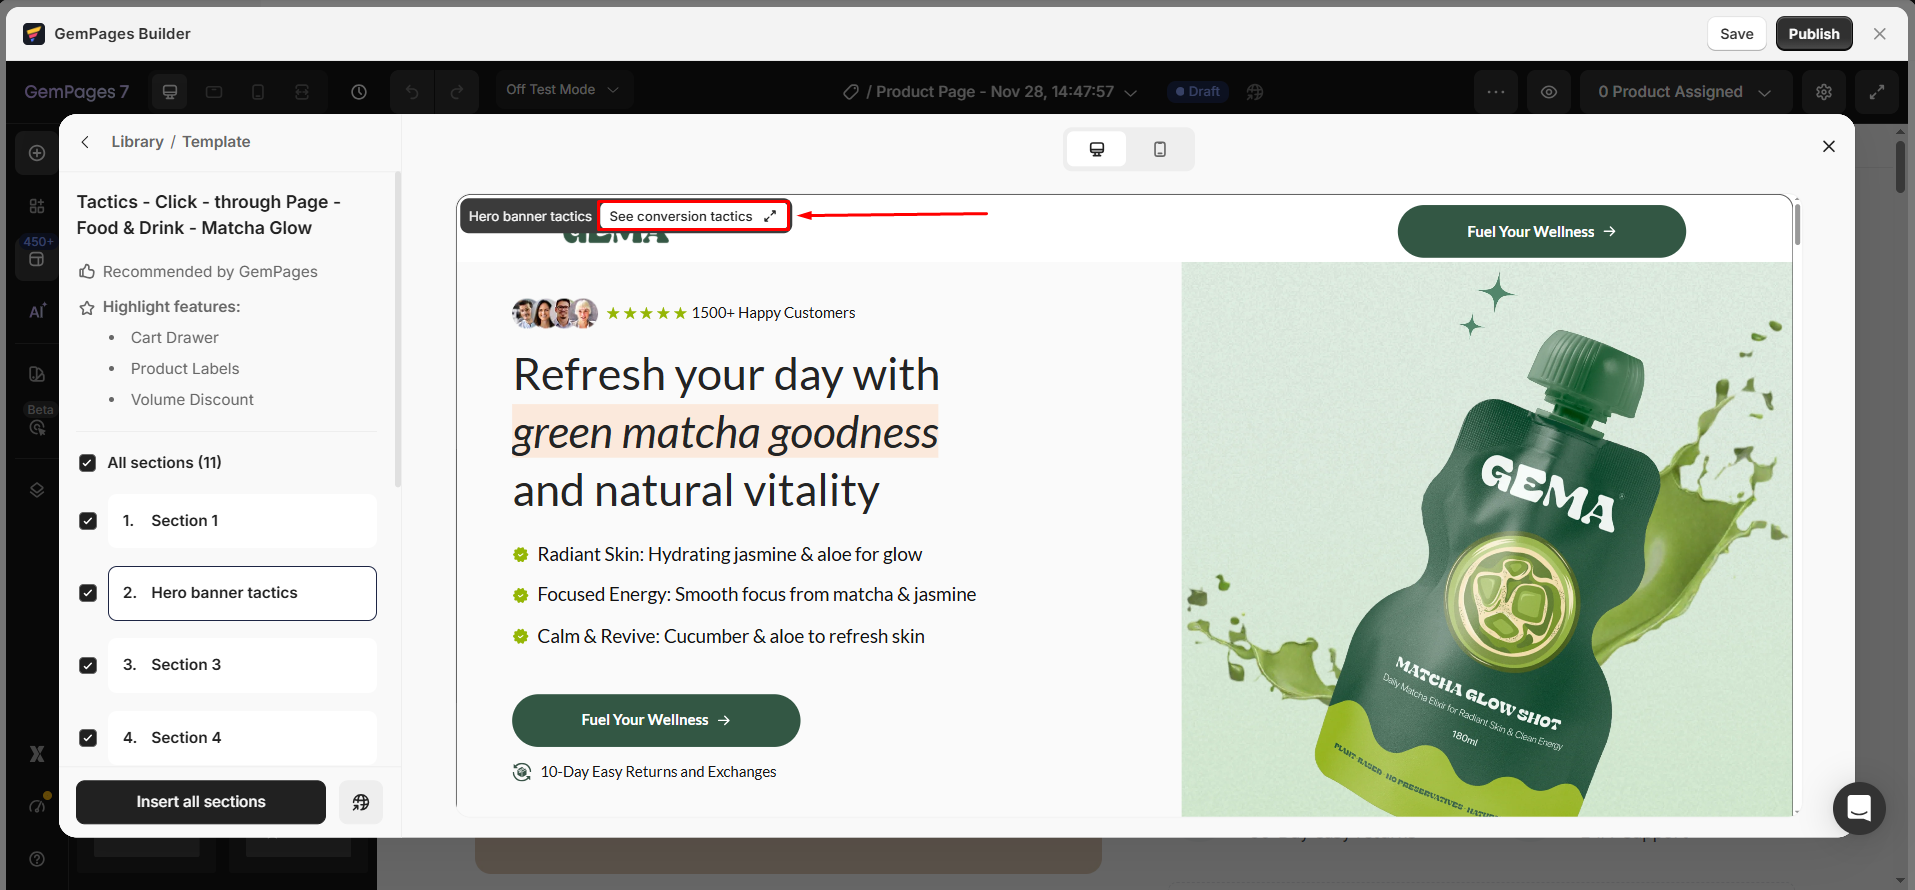The image size is (1915, 890).
Task: Open the 450+ templates library sidebar icon
Action: pos(37,259)
